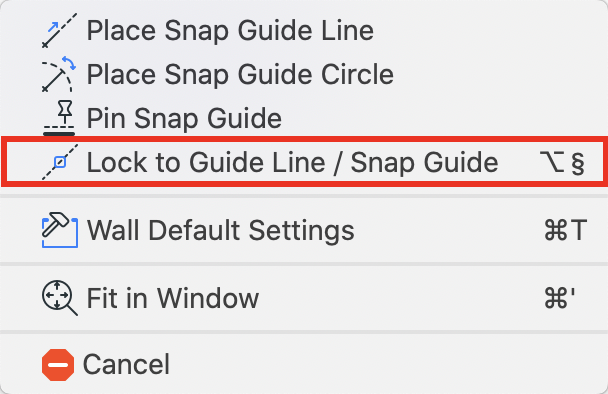608x394 pixels.
Task: Click the word Window in Fit in Window
Action: pos(208,298)
